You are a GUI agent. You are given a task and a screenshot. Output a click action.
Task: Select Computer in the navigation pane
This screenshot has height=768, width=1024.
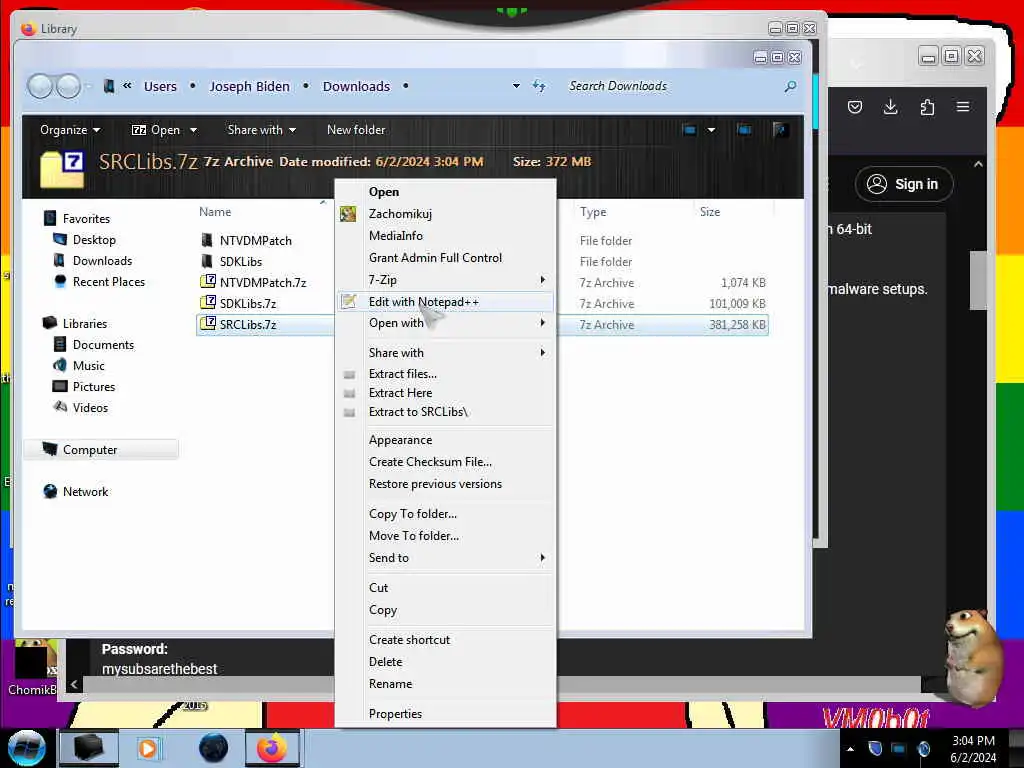coord(90,450)
